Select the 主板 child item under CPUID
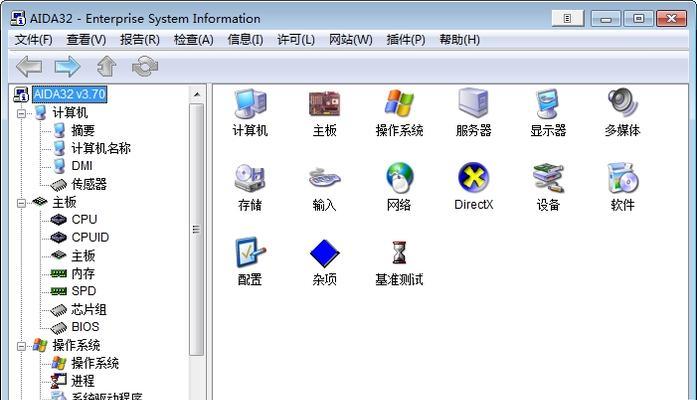 pyautogui.click(x=83, y=256)
